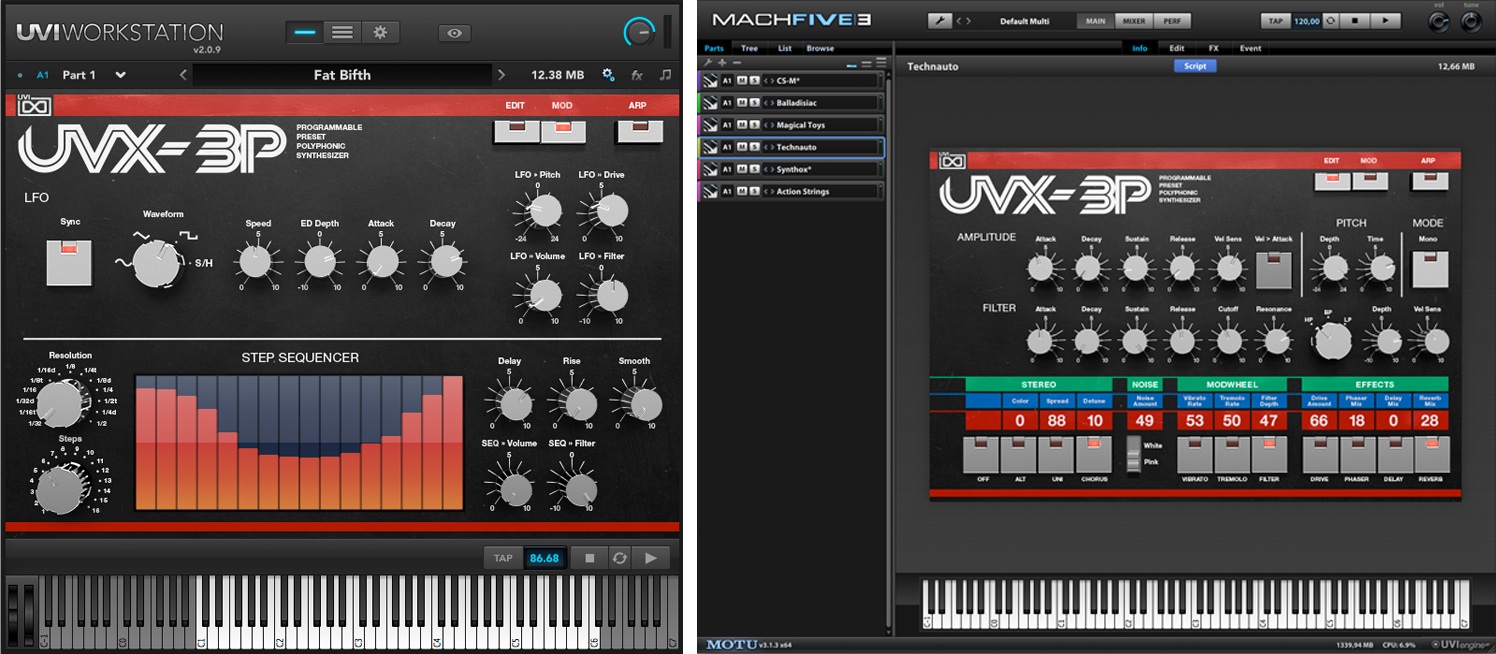Image resolution: width=1496 pixels, height=654 pixels.
Task: Open the Browse tab in MachFive
Action: [820, 48]
